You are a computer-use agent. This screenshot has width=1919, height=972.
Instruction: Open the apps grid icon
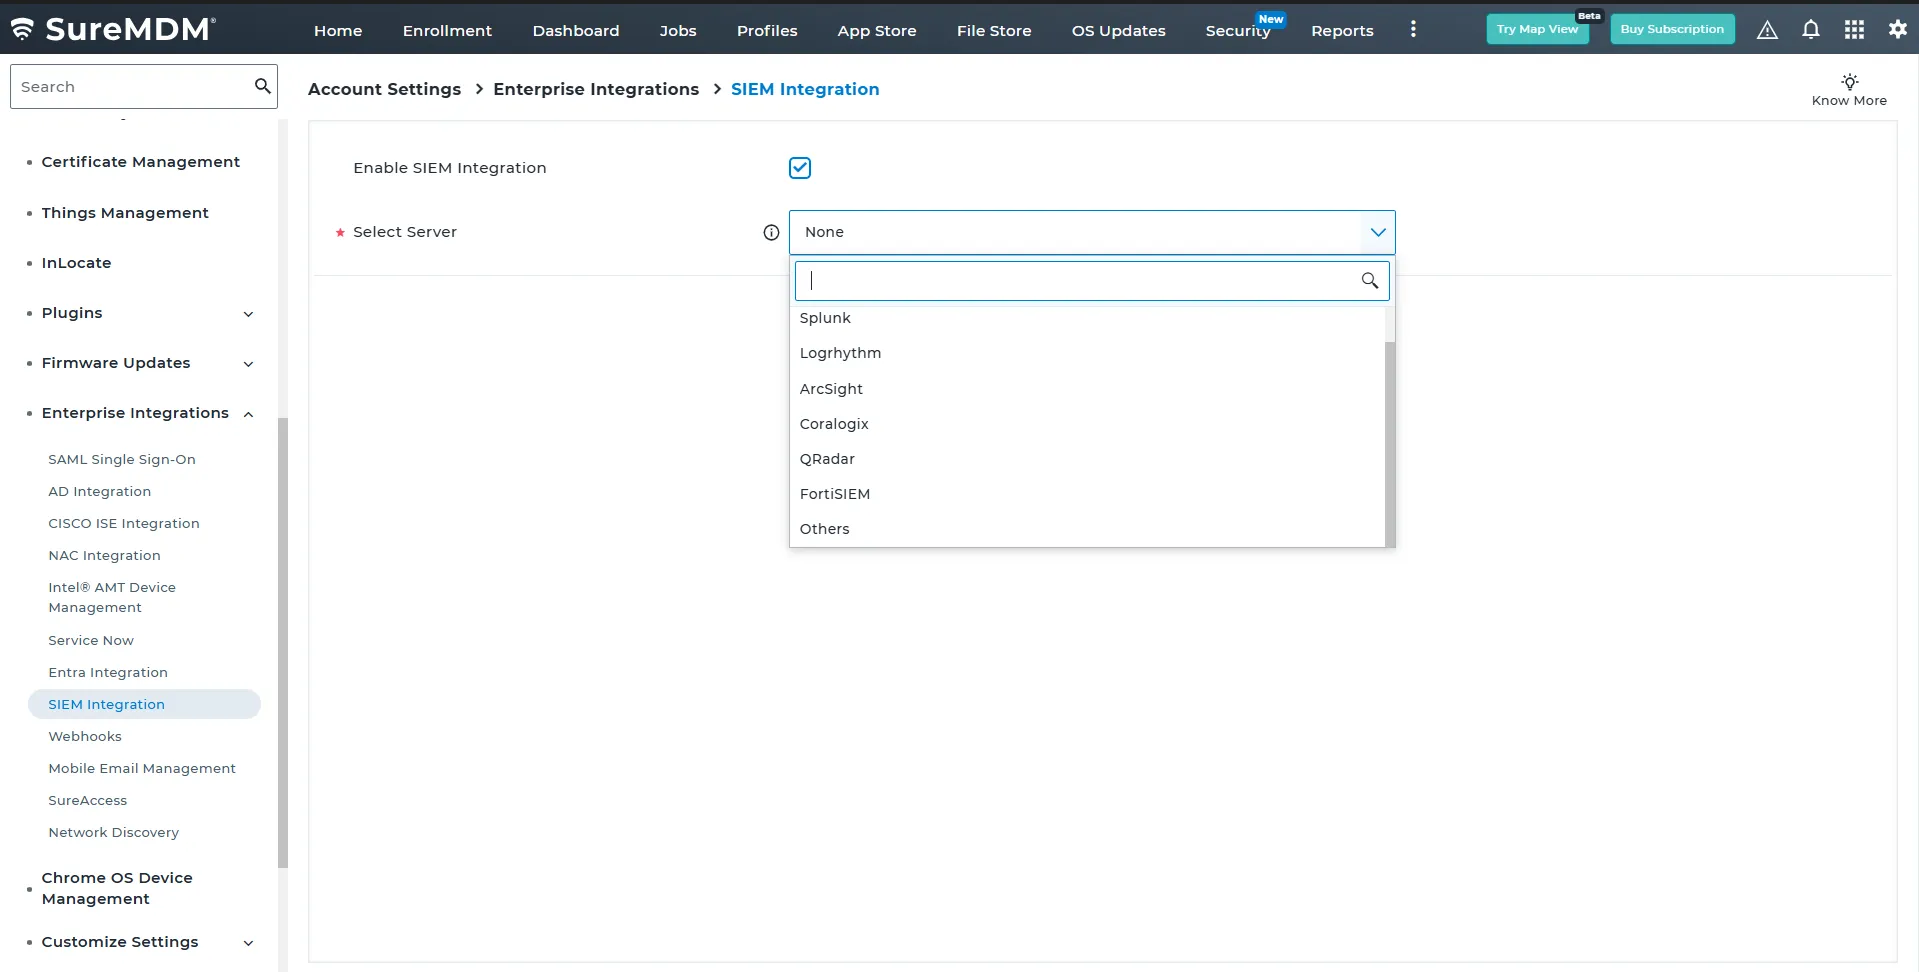1854,30
